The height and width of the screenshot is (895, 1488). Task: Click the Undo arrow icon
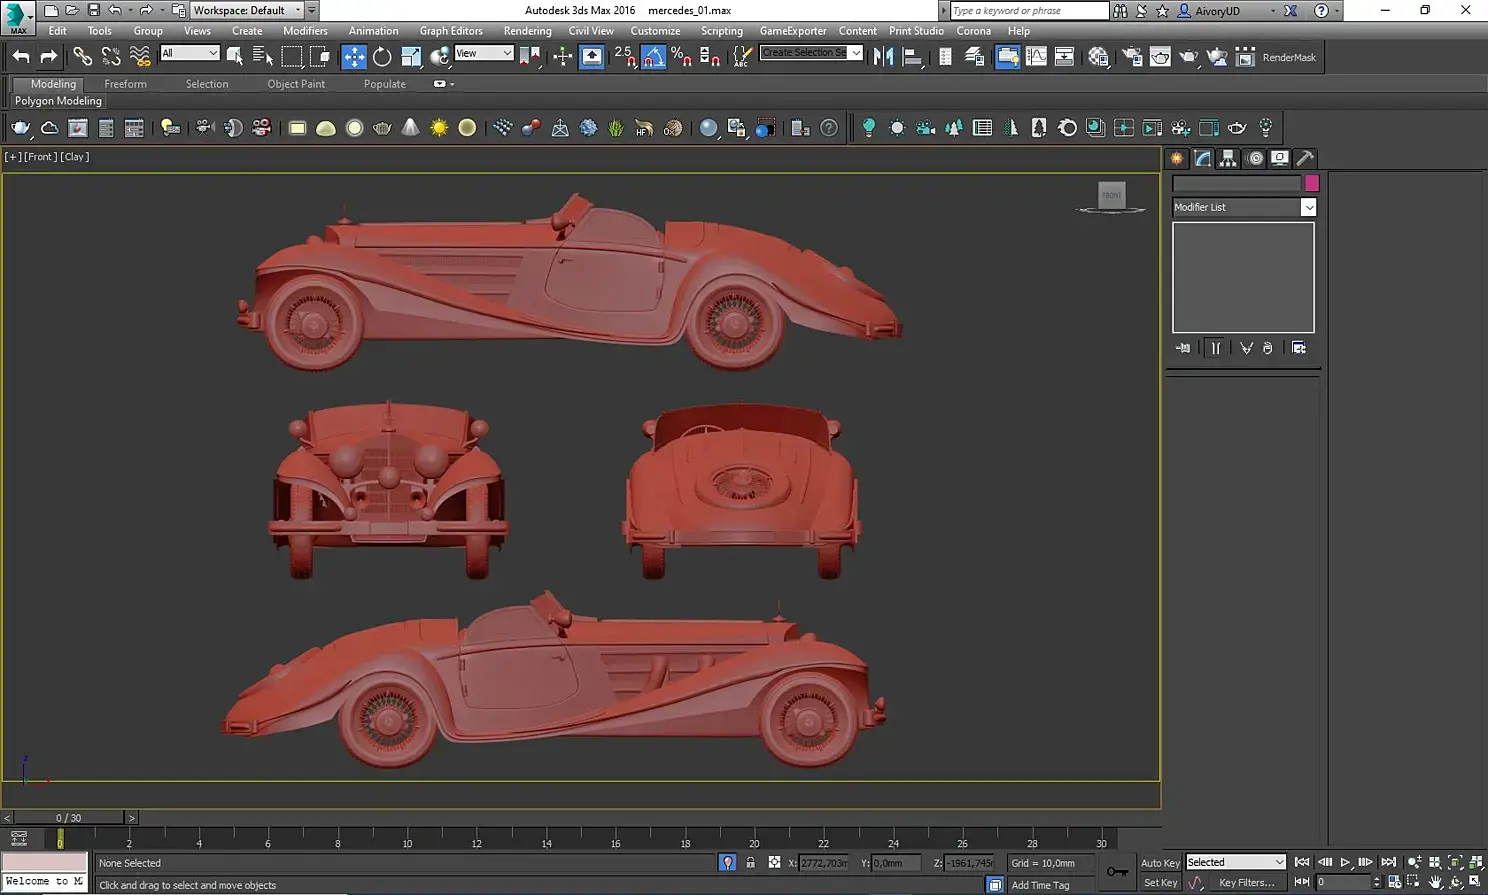(21, 57)
